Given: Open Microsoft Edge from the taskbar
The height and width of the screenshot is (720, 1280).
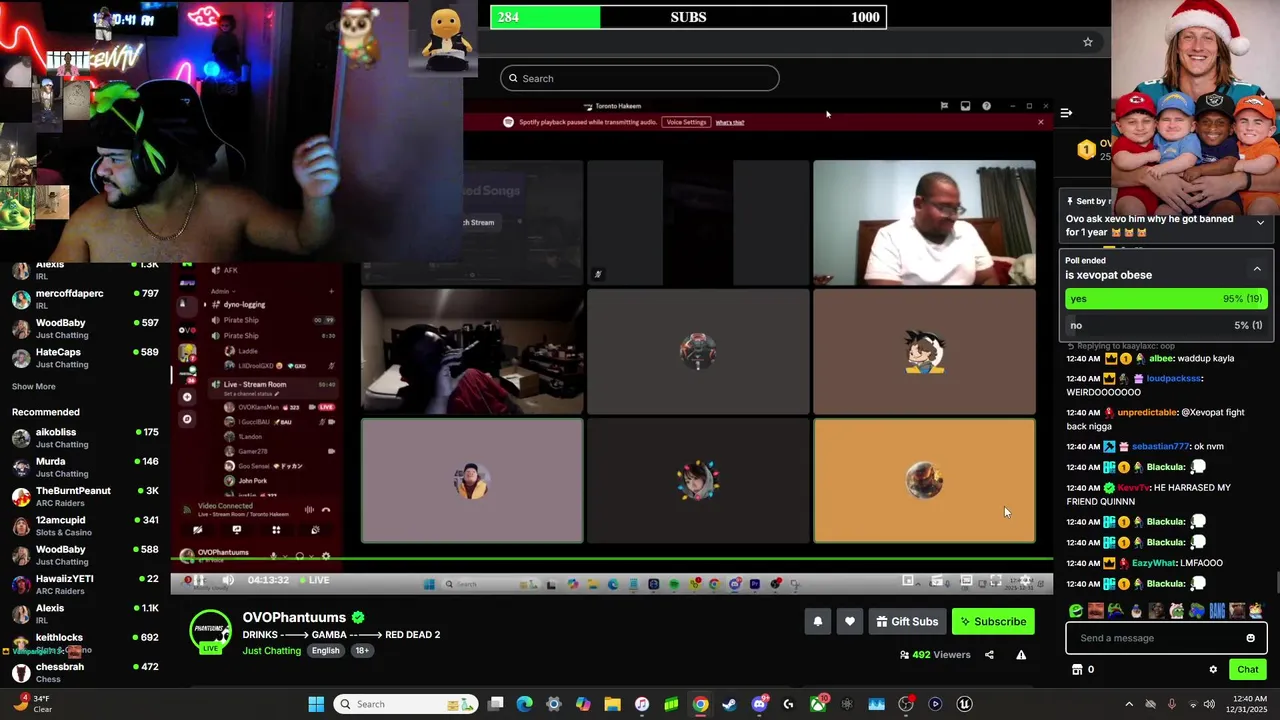Looking at the screenshot, I should click(525, 704).
